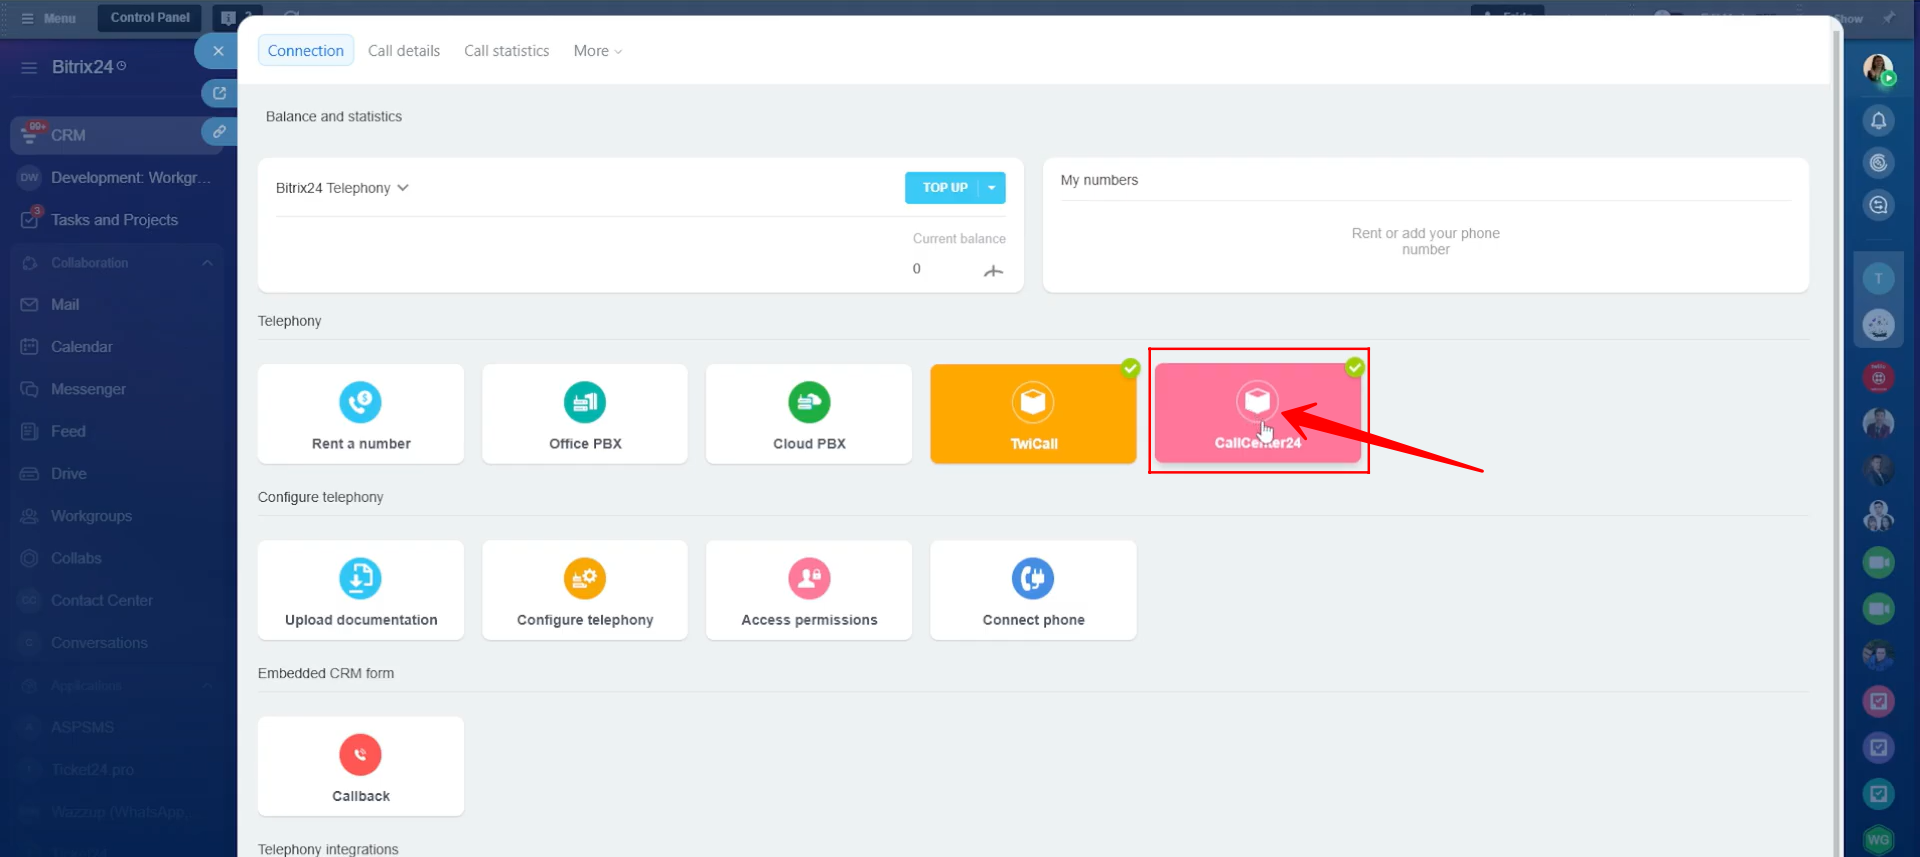The image size is (1920, 857).
Task: Click the notifications bell icon
Action: click(x=1878, y=121)
